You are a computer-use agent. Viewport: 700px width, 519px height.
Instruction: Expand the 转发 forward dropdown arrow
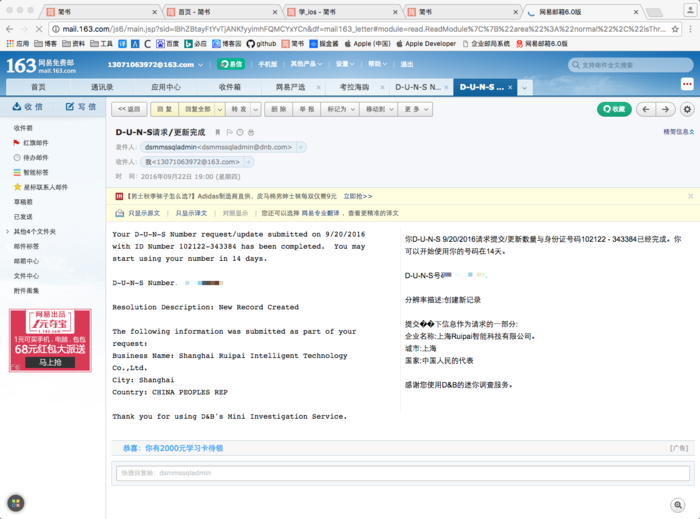click(256, 109)
